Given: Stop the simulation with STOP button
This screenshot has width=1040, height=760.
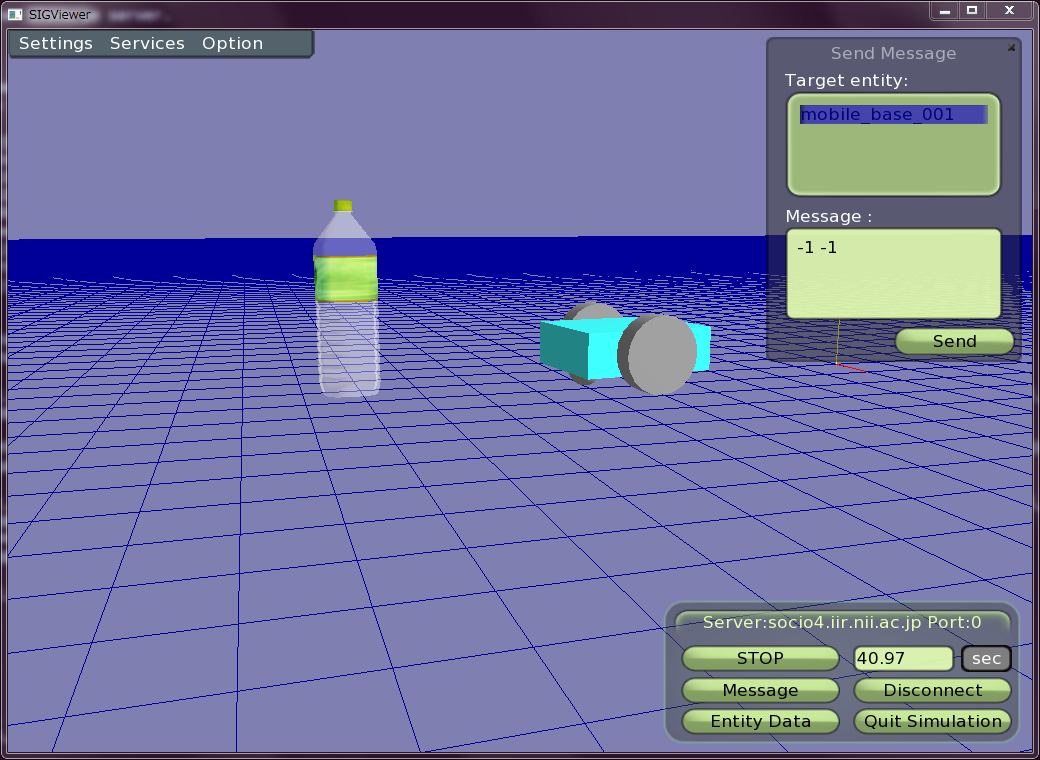Looking at the screenshot, I should tap(760, 659).
